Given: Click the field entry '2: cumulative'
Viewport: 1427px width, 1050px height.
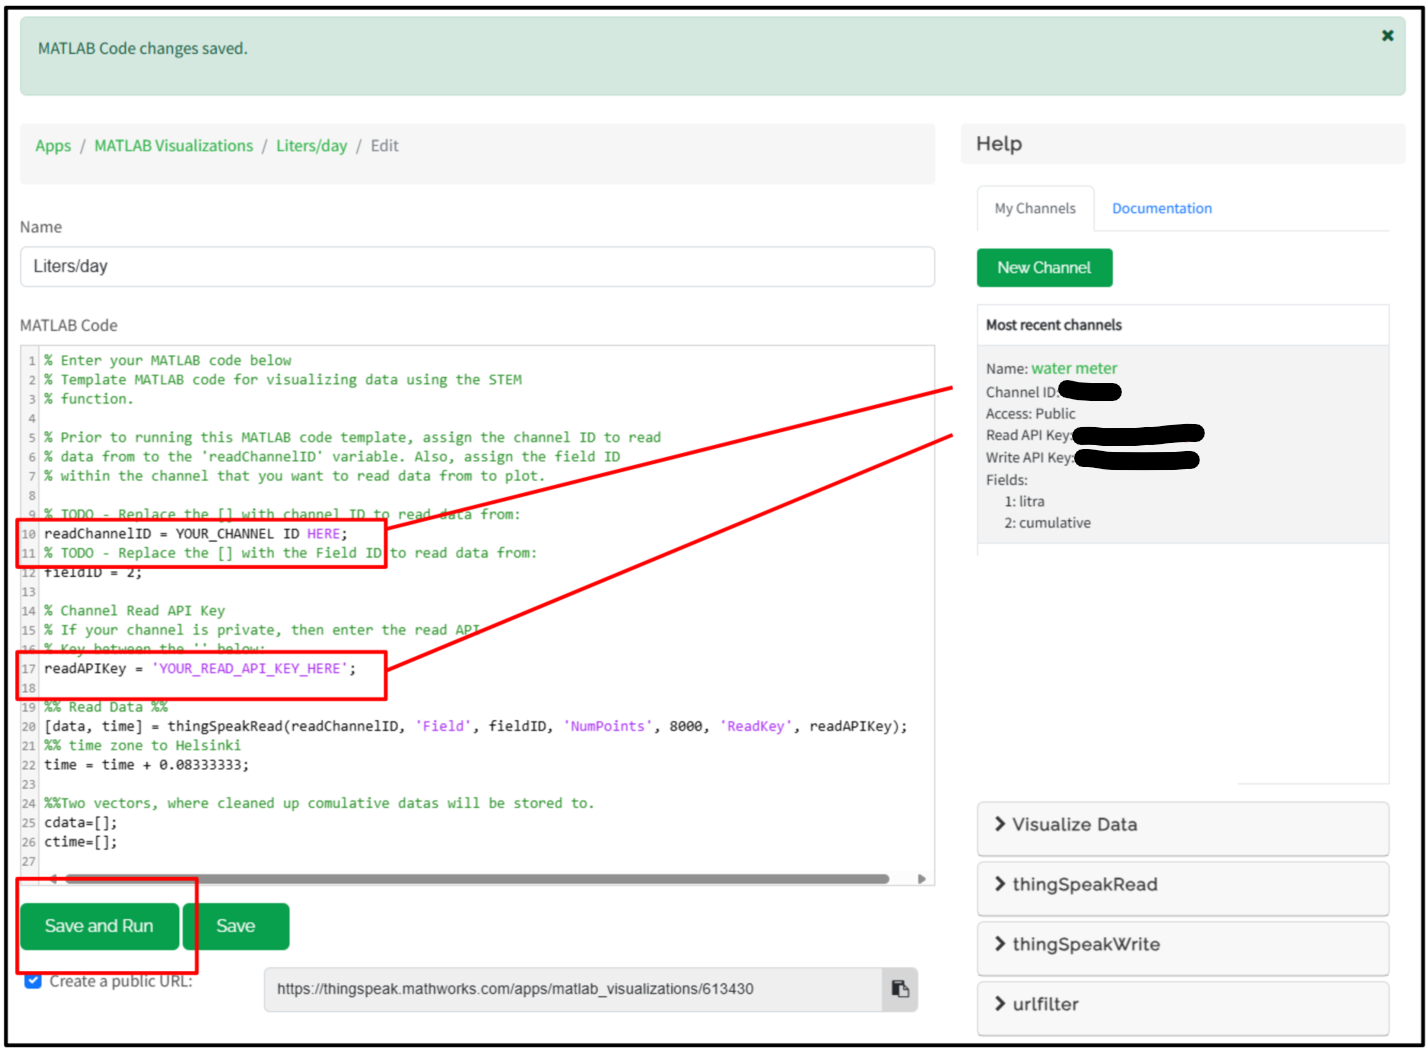Looking at the screenshot, I should pos(1048,523).
